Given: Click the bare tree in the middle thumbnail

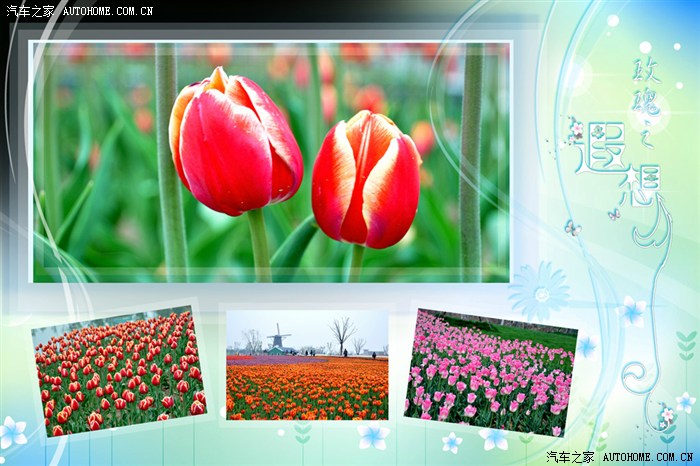Looking at the screenshot, I should 343,333.
